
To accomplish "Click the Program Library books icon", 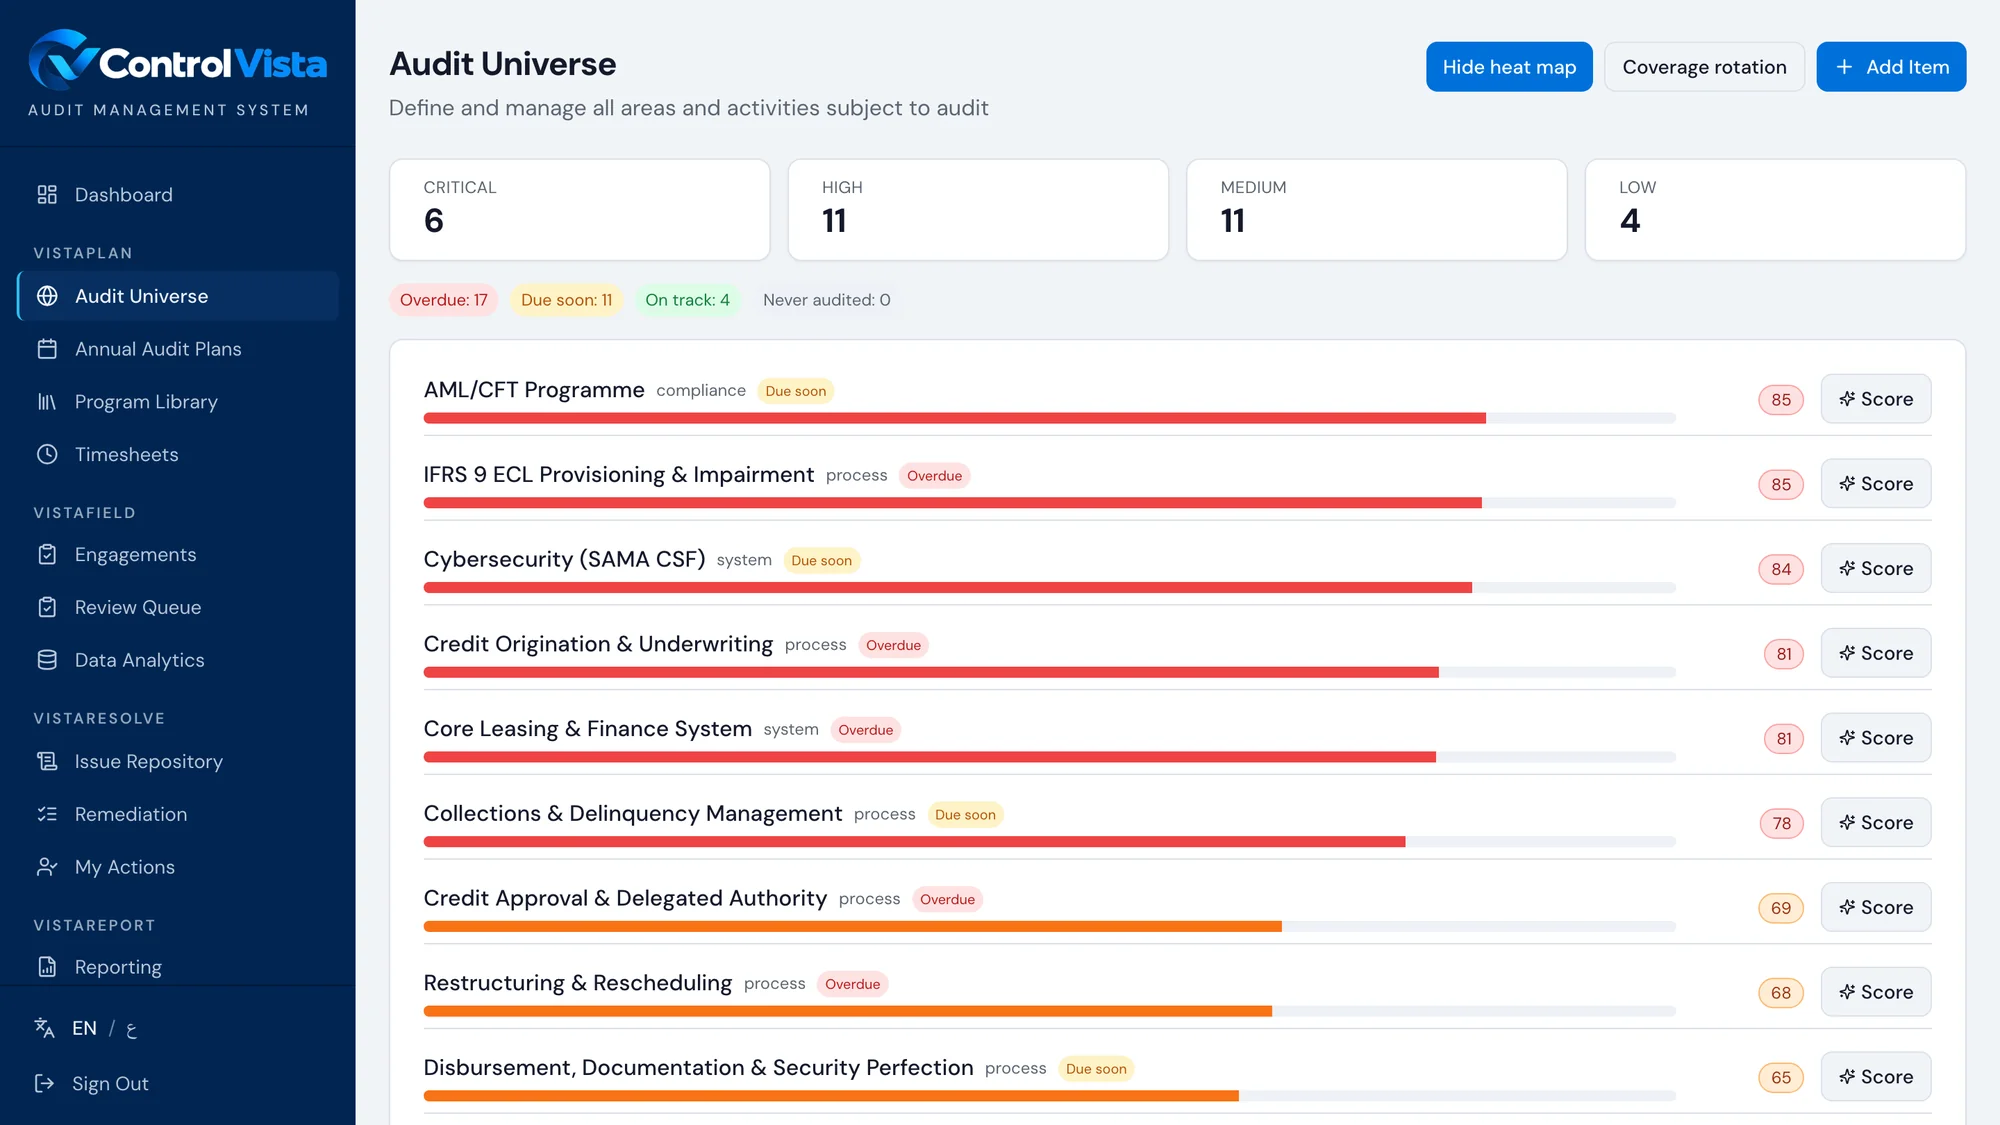I will (x=47, y=402).
